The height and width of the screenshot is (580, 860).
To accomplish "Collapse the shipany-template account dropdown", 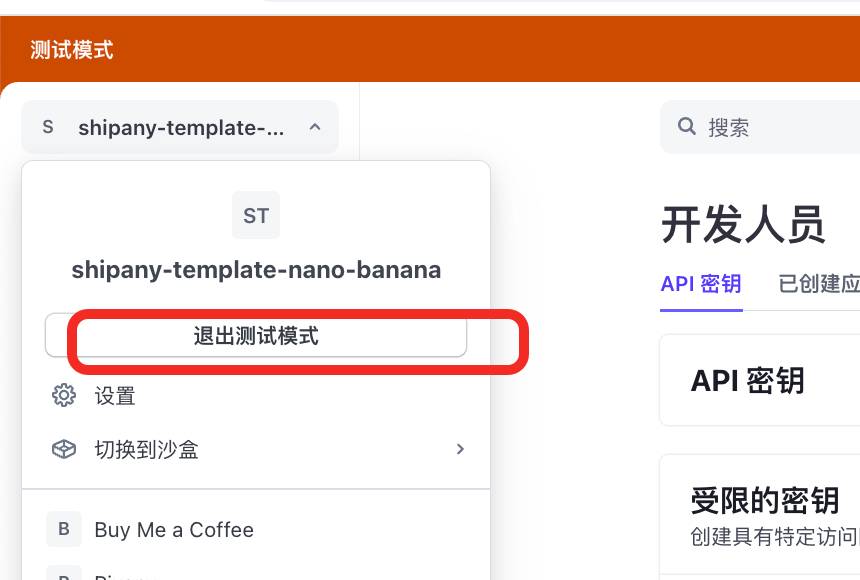I will pos(314,127).
